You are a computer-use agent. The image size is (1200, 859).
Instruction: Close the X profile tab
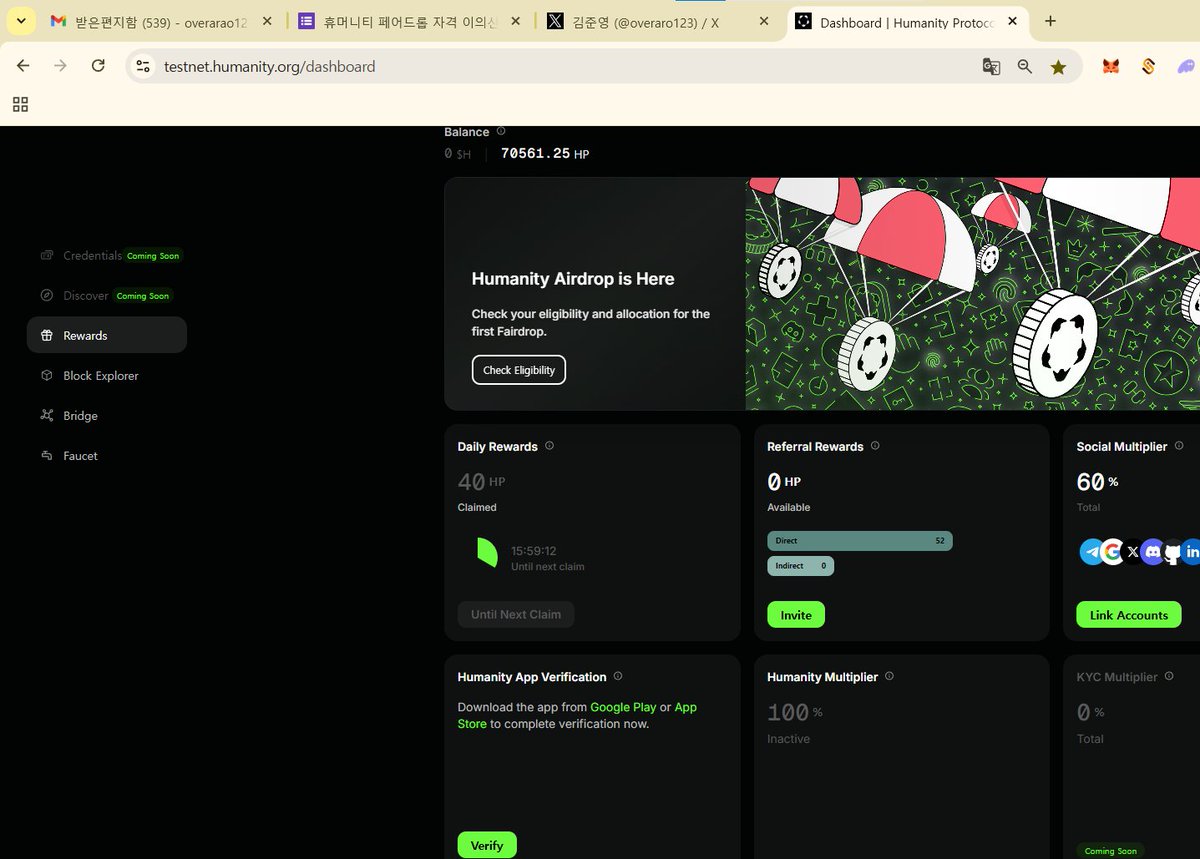click(x=764, y=21)
